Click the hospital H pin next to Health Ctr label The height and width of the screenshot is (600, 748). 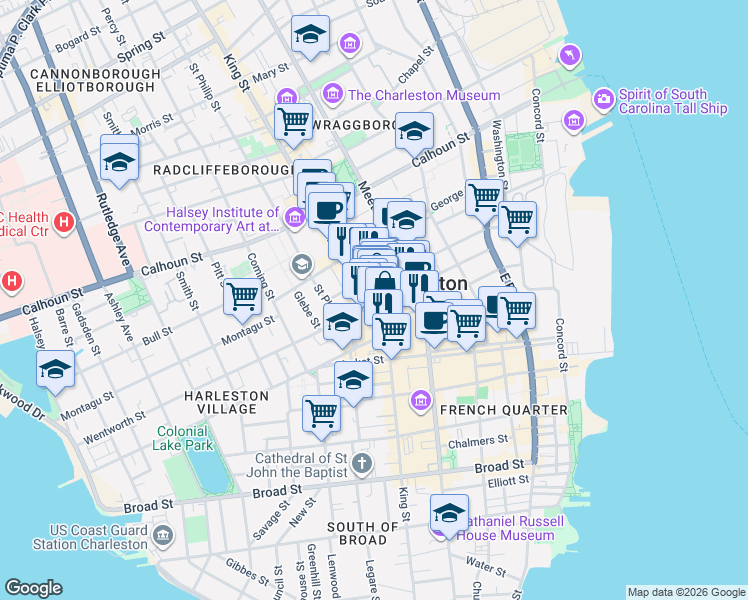coord(64,222)
